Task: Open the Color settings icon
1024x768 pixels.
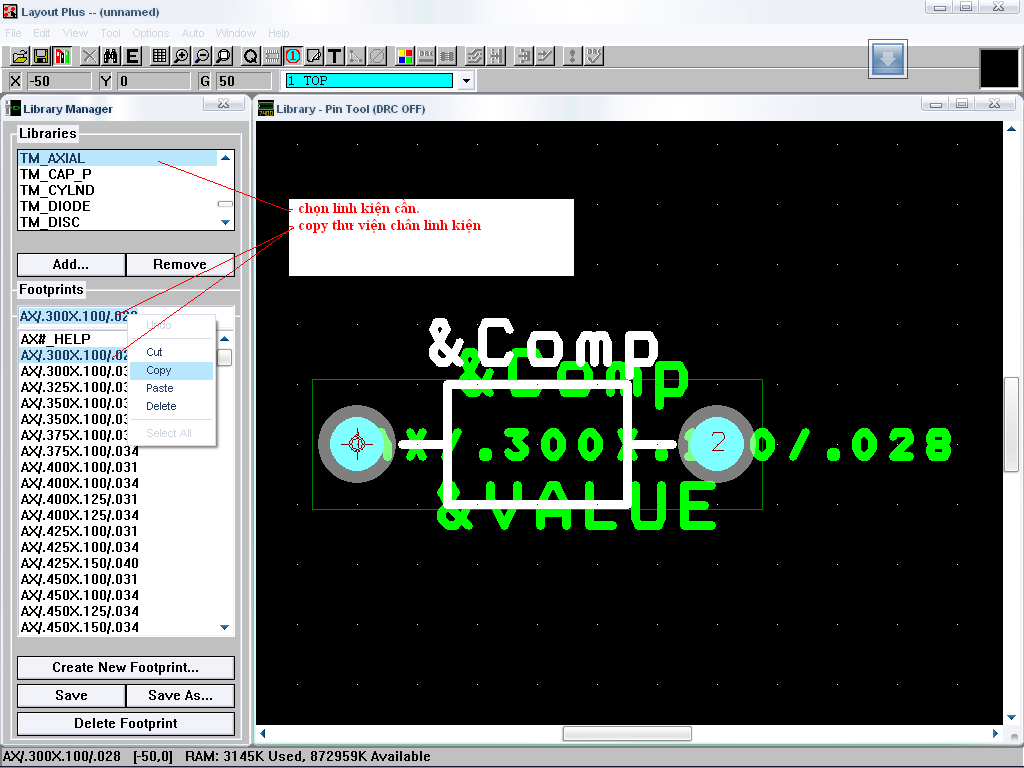Action: (x=405, y=57)
